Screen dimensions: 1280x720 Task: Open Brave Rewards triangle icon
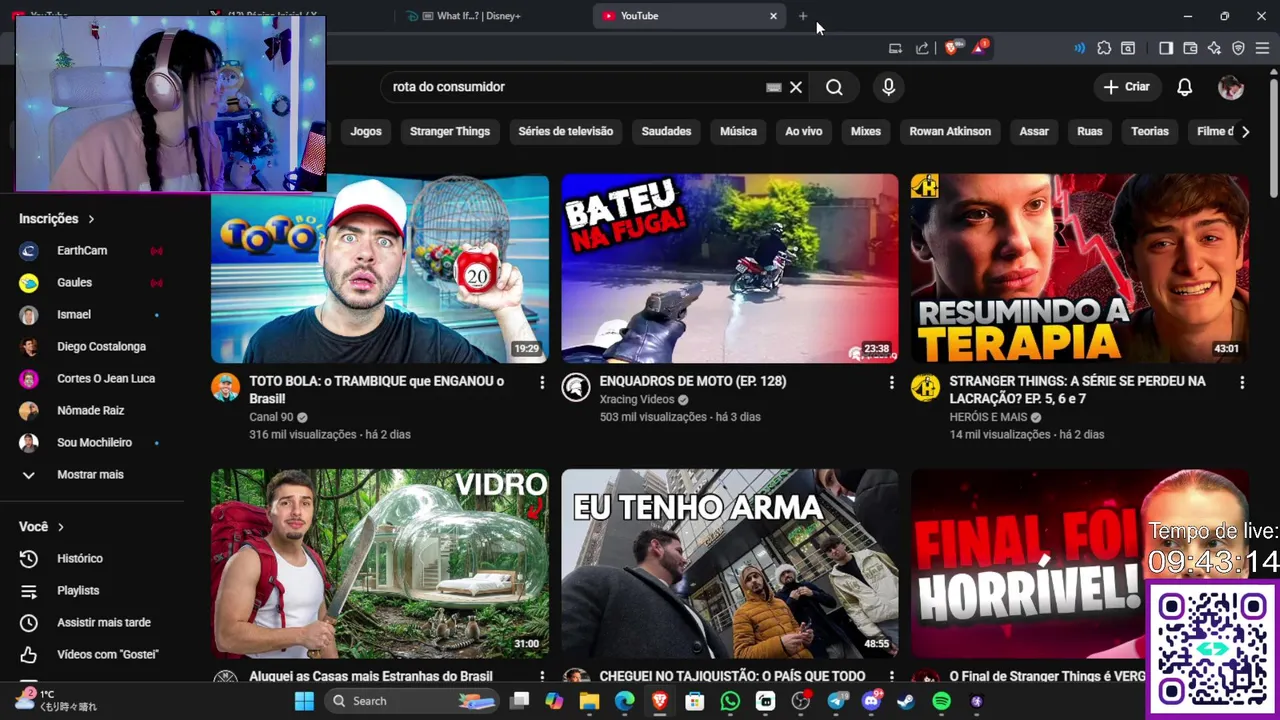(x=979, y=48)
